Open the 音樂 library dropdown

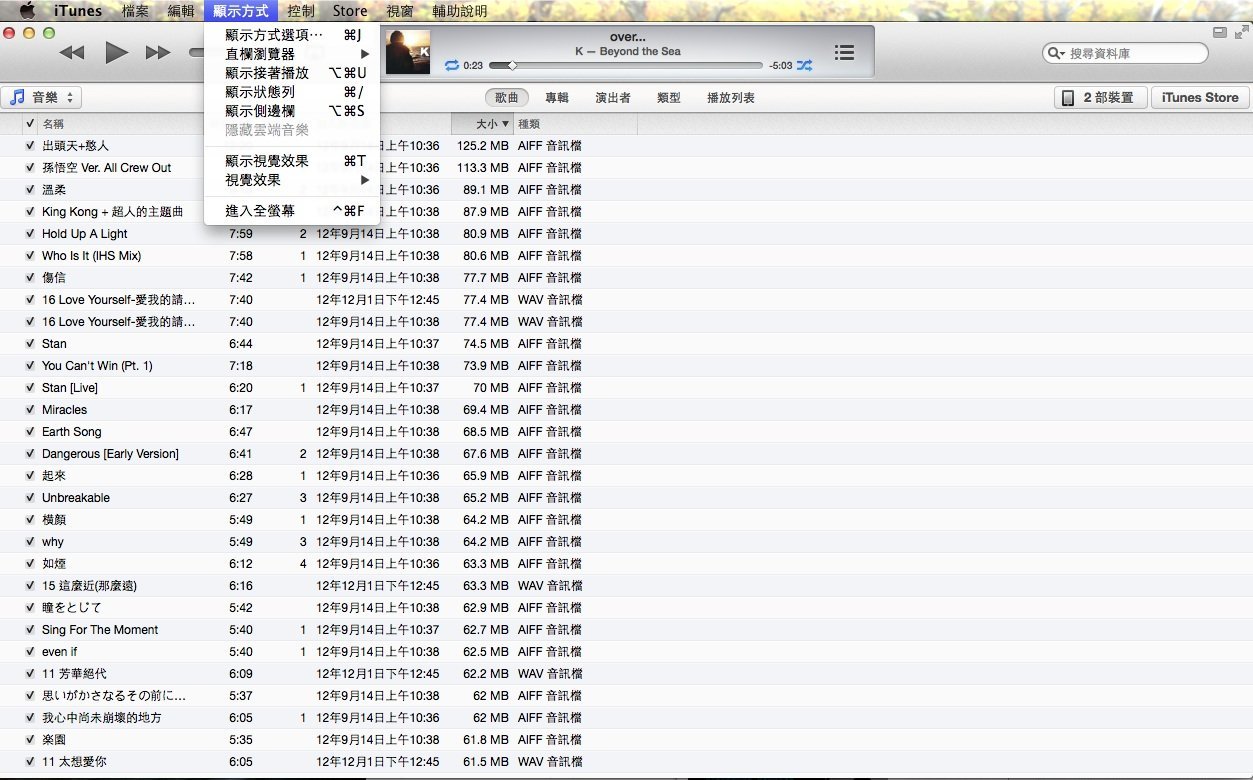[44, 97]
